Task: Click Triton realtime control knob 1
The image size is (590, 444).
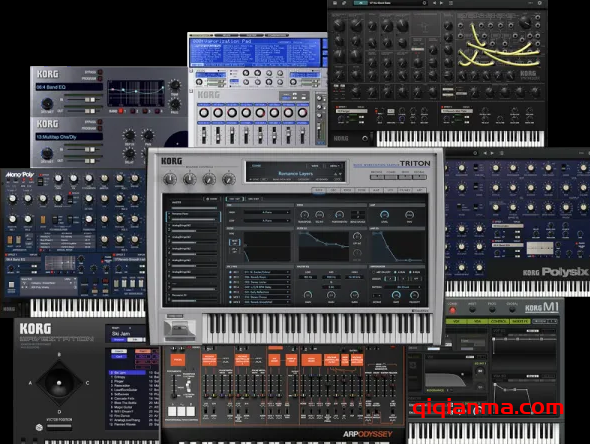Action: pyautogui.click(x=170, y=179)
